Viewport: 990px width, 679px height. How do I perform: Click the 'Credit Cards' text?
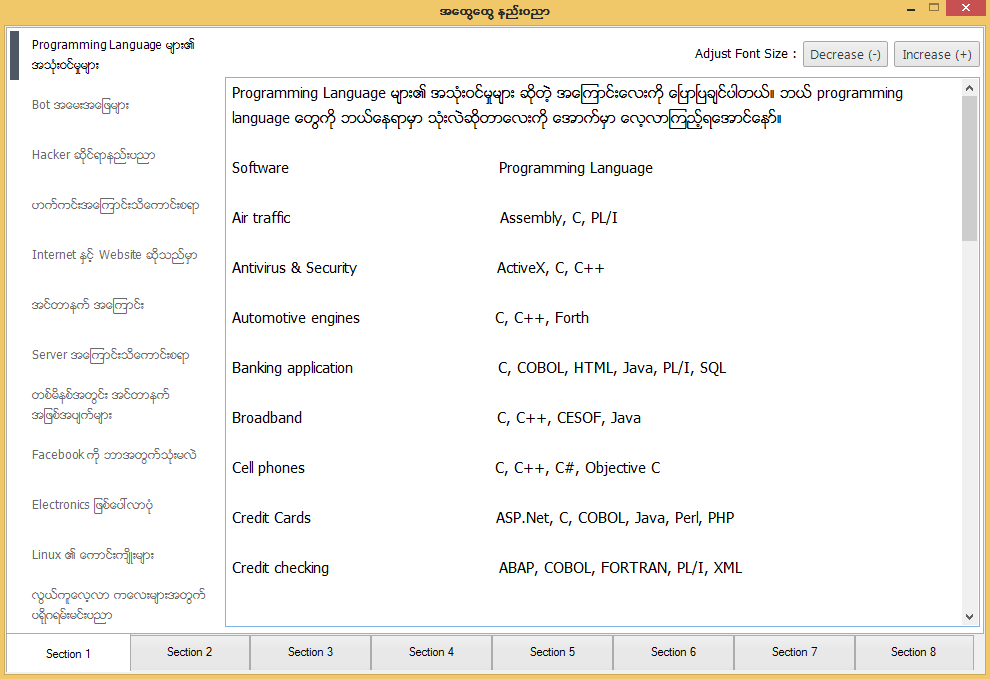click(x=271, y=518)
